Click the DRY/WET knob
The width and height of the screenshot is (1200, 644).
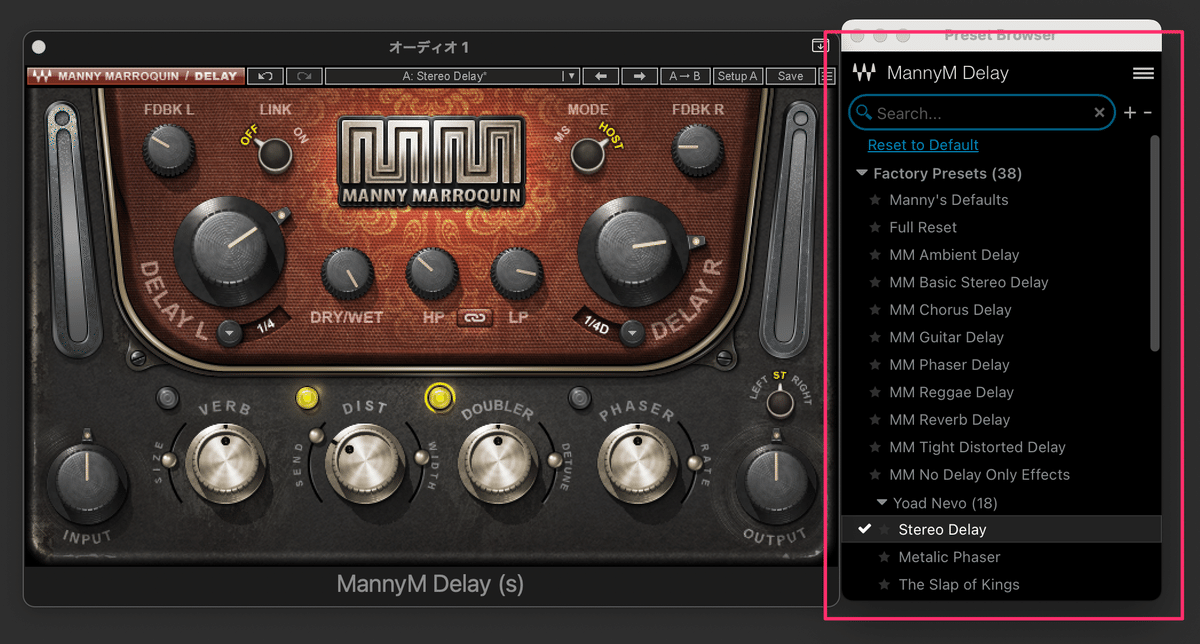pos(348,275)
